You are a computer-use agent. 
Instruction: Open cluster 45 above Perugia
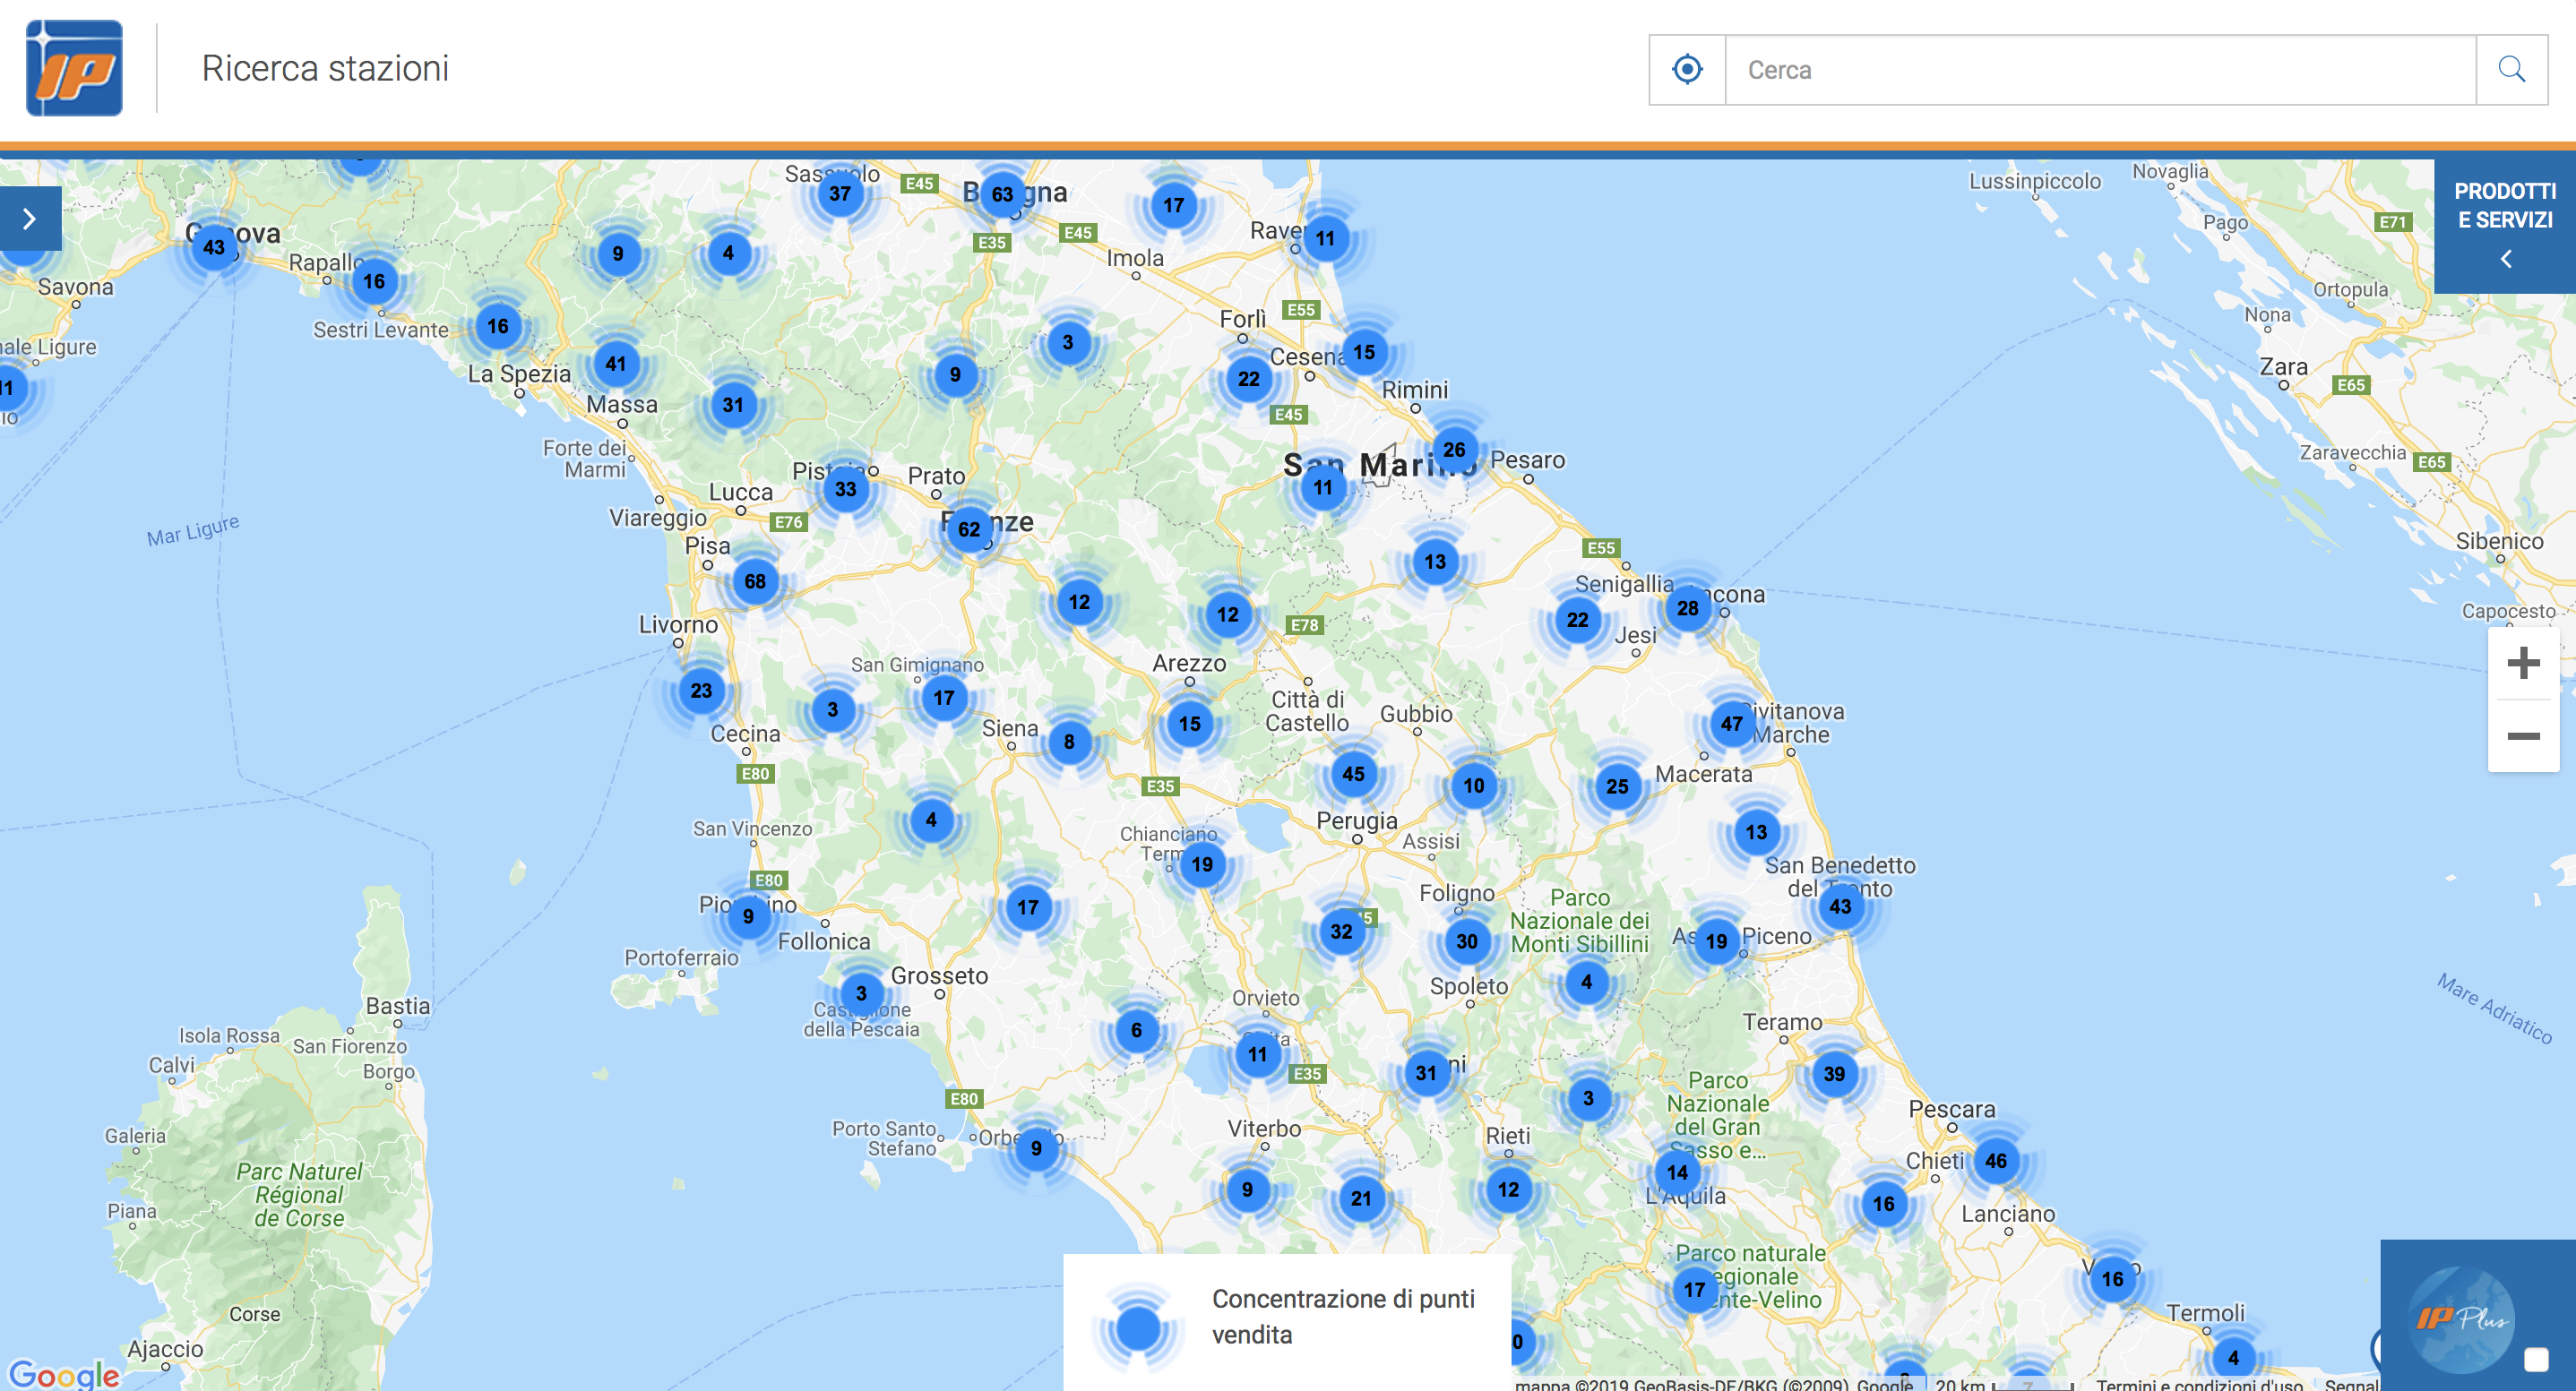tap(1353, 774)
